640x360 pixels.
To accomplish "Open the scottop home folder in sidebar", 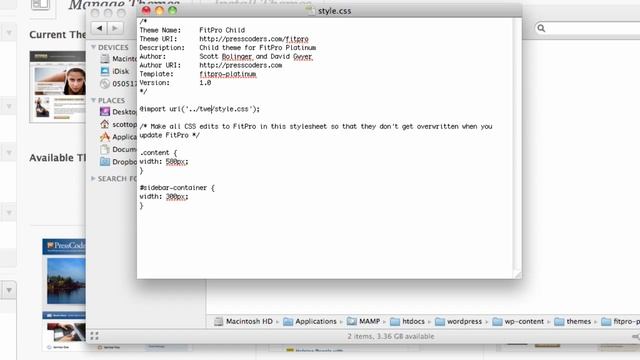I will pos(118,124).
